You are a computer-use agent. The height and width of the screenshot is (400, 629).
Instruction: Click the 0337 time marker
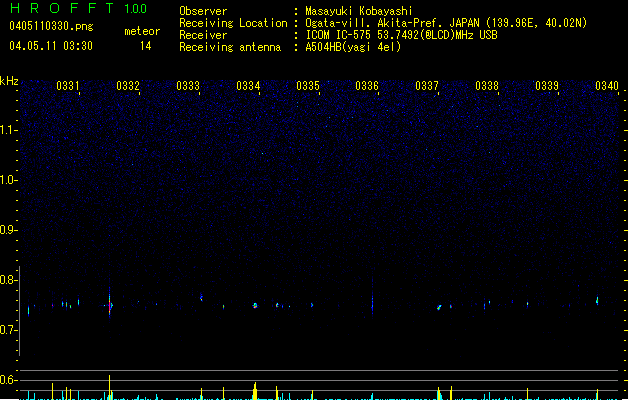tap(427, 86)
